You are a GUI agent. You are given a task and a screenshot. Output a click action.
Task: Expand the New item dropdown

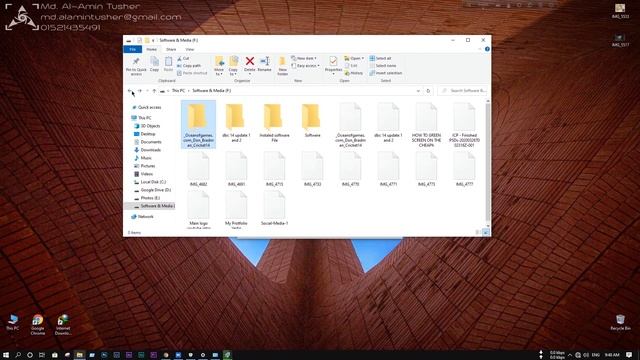click(304, 58)
